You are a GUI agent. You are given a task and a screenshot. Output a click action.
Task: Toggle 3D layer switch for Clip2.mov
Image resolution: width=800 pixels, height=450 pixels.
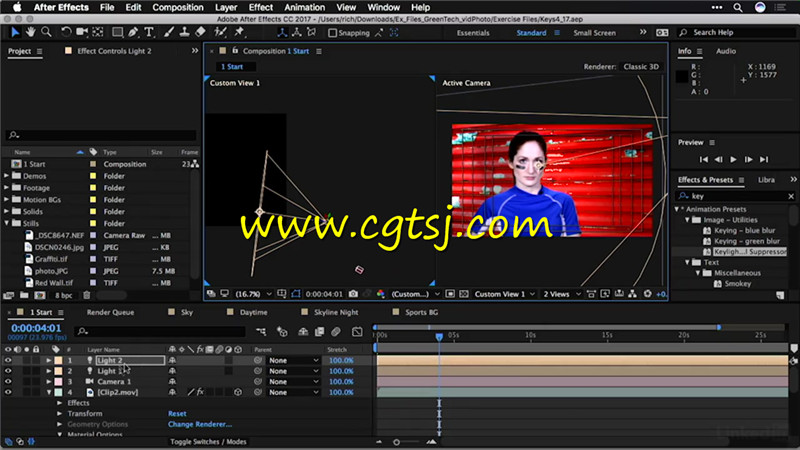point(238,392)
